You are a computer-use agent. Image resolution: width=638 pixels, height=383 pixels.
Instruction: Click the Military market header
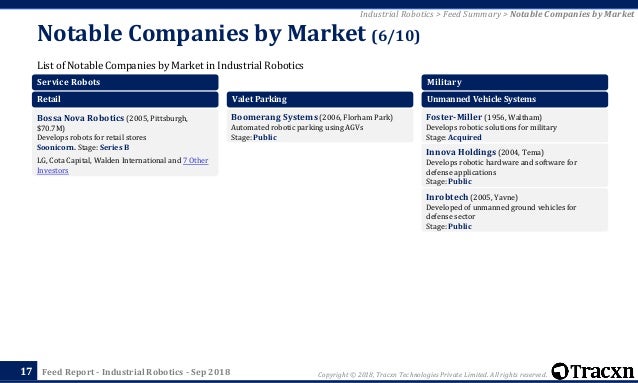pos(515,82)
